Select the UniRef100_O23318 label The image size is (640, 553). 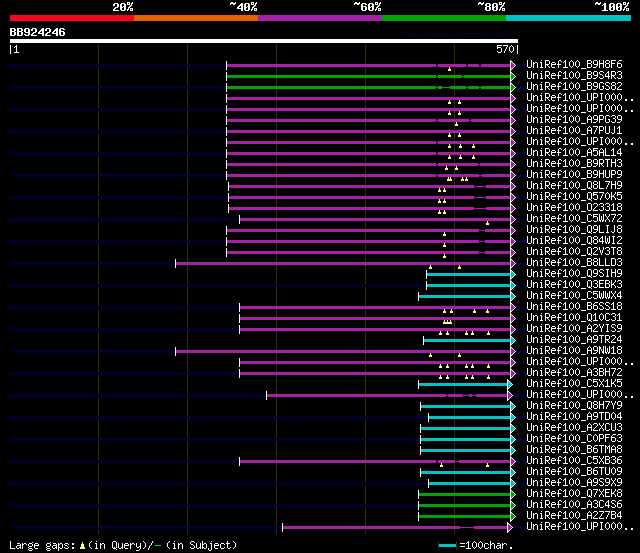pos(574,207)
